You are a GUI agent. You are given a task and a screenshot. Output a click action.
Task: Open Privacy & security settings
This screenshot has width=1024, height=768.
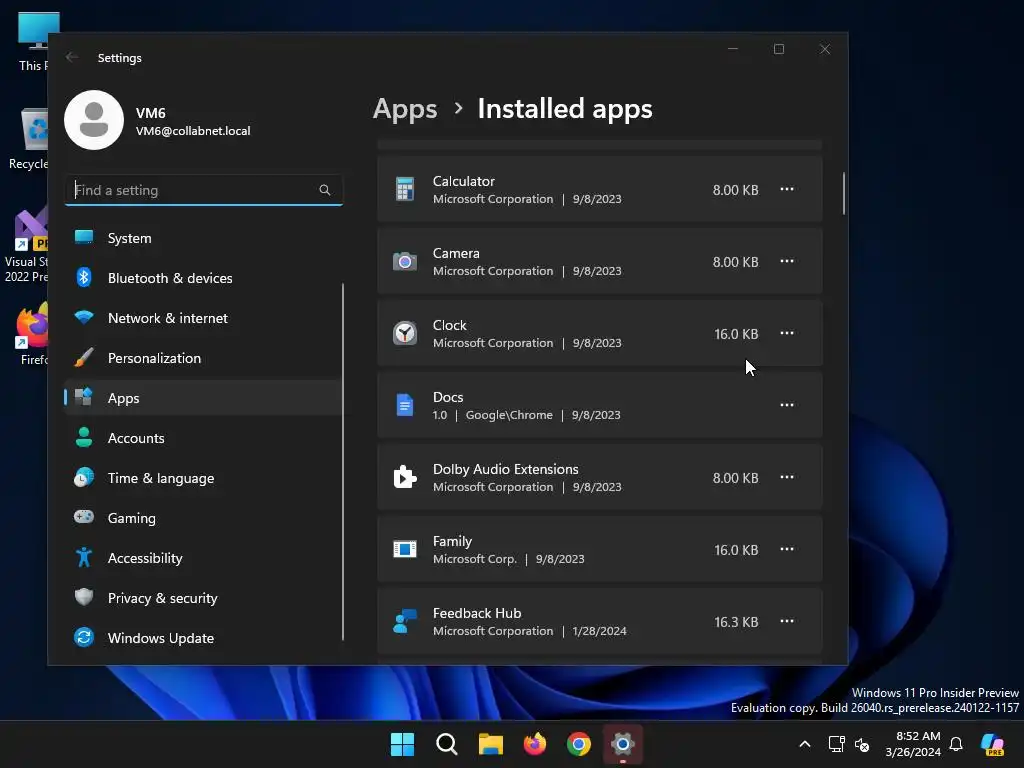[203, 598]
